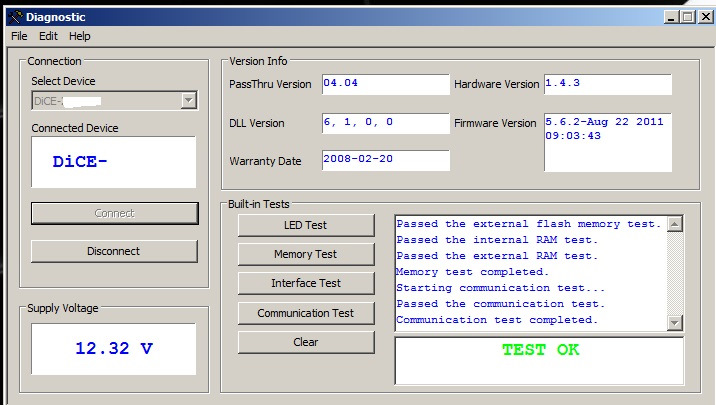Click the Firmware Version text box

[x=608, y=142]
